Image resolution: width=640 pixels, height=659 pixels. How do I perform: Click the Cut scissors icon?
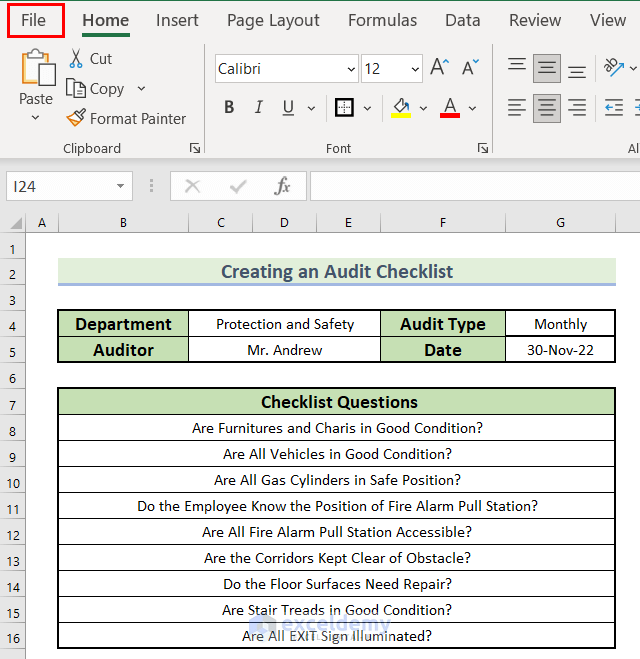point(76,59)
